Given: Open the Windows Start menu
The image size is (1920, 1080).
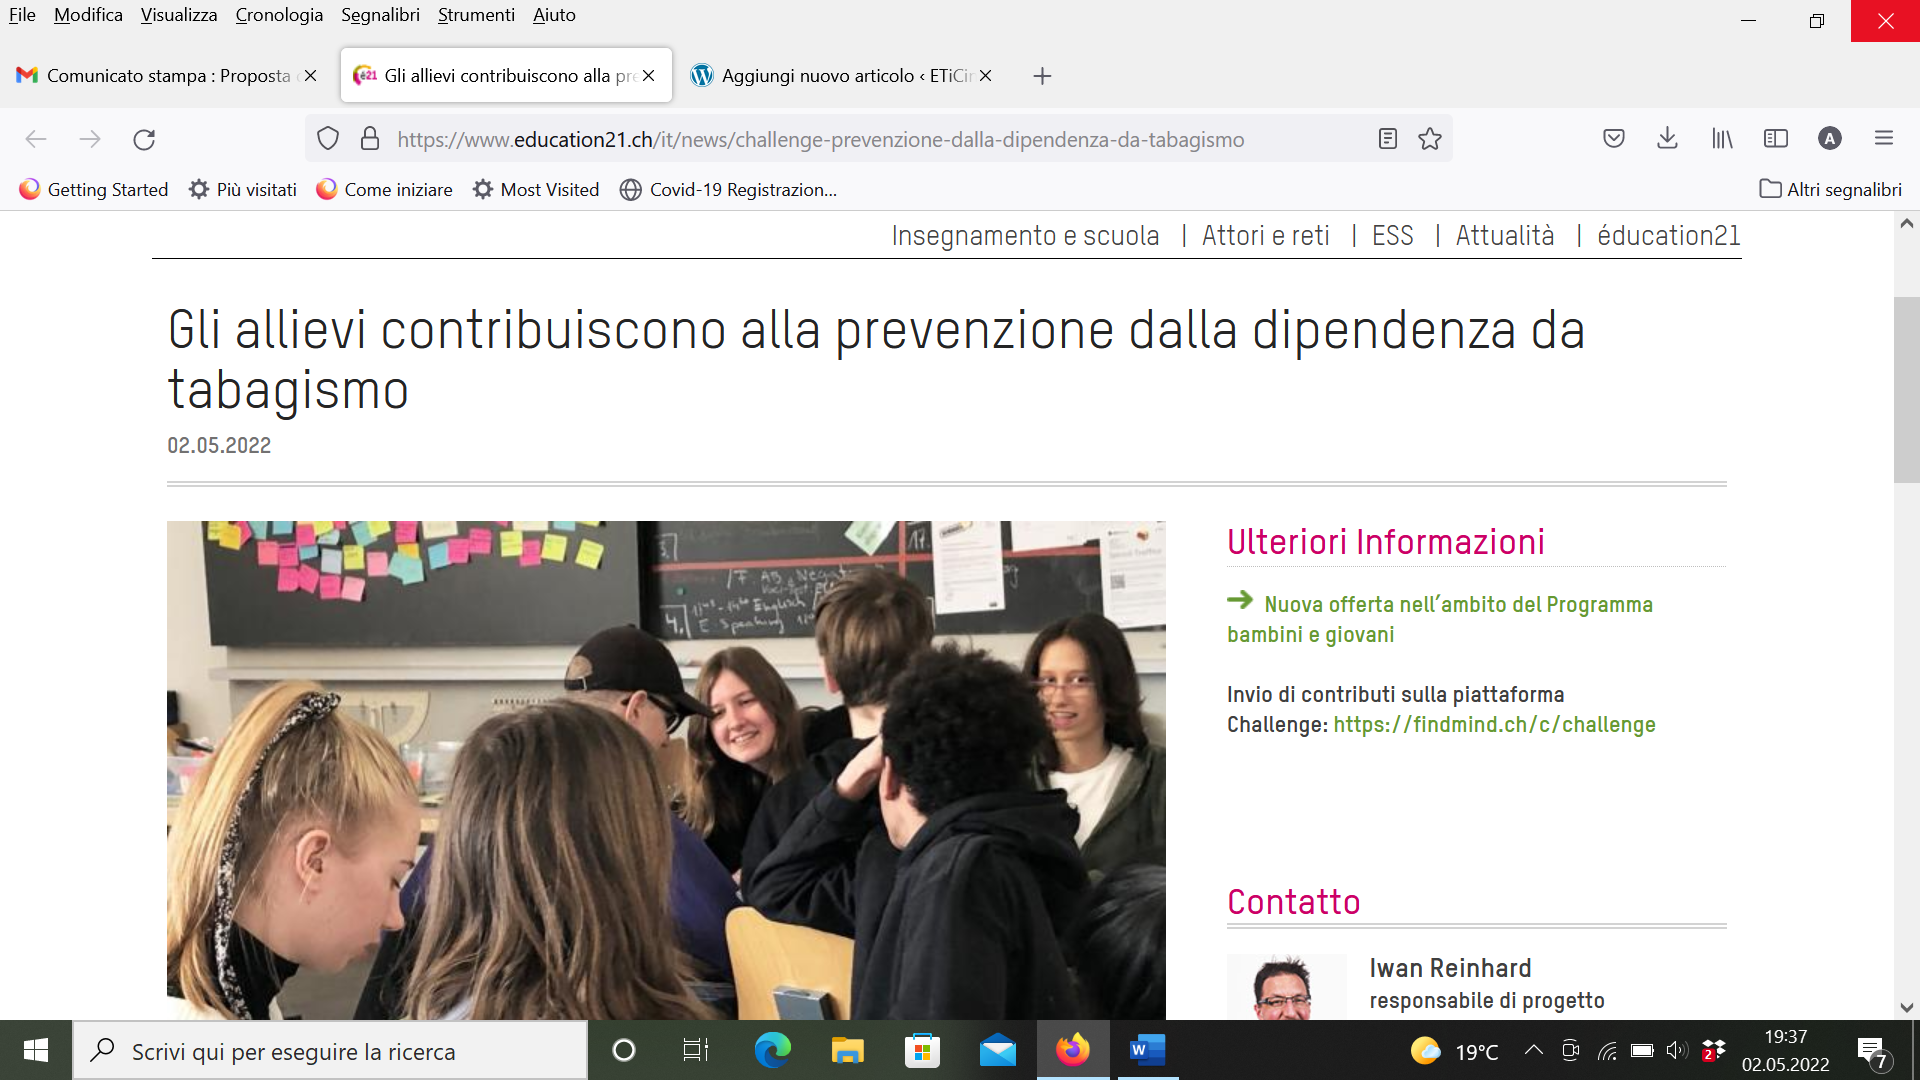Looking at the screenshot, I should pos(36,1050).
